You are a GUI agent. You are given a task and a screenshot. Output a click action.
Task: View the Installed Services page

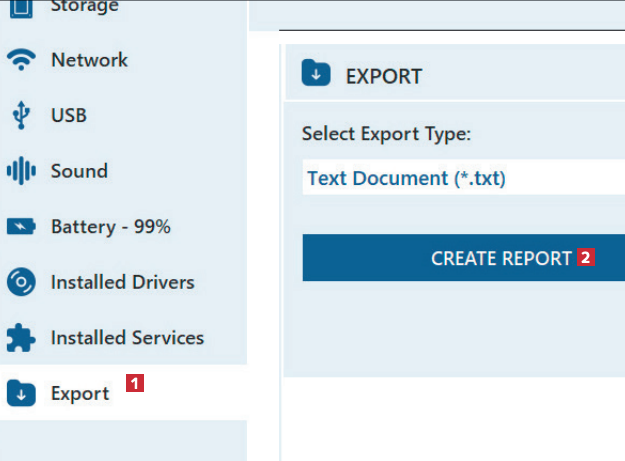point(127,338)
